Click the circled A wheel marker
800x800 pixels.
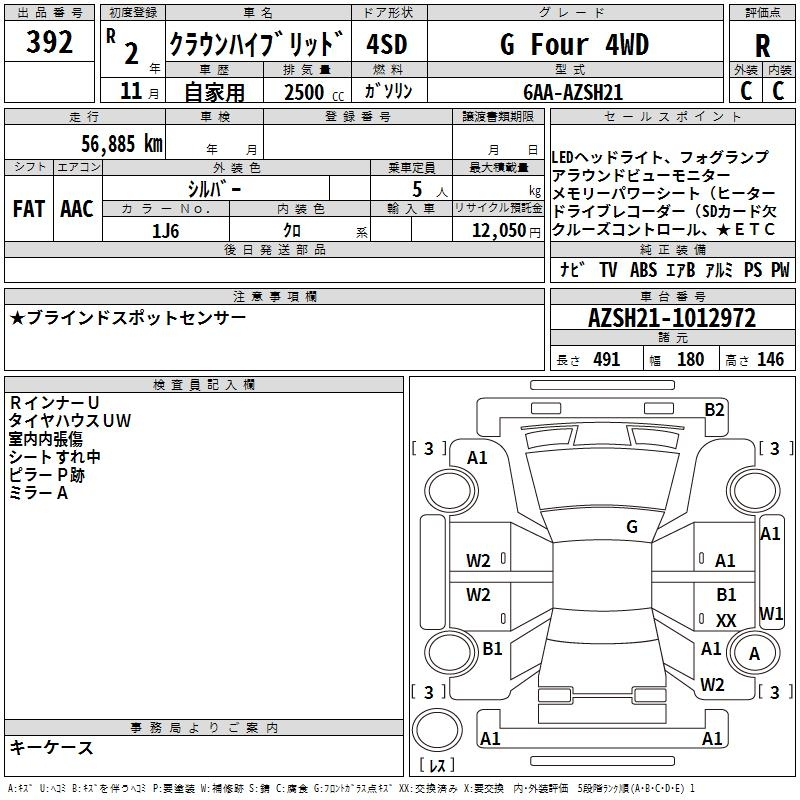pos(755,653)
